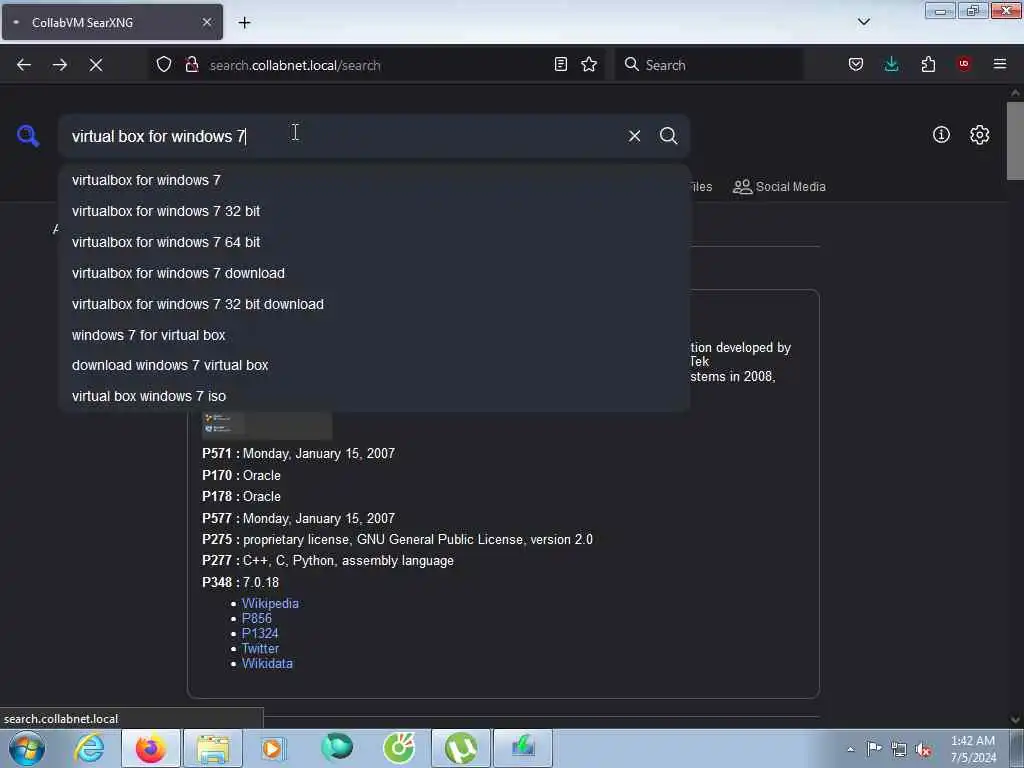Open the taskbar clock and date
Image resolution: width=1024 pixels, height=768 pixels.
tap(973, 749)
